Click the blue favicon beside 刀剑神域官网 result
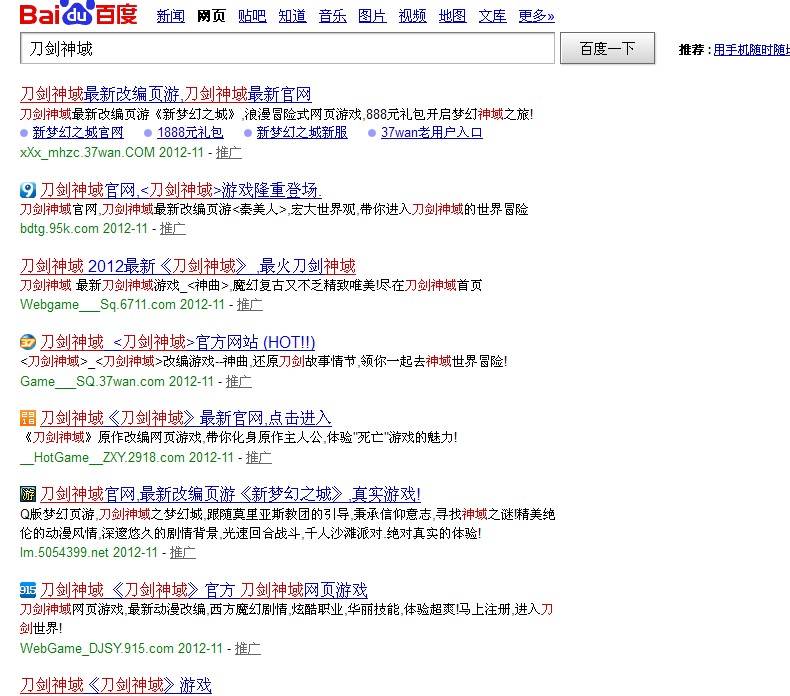This screenshot has height=696, width=790. 28,191
